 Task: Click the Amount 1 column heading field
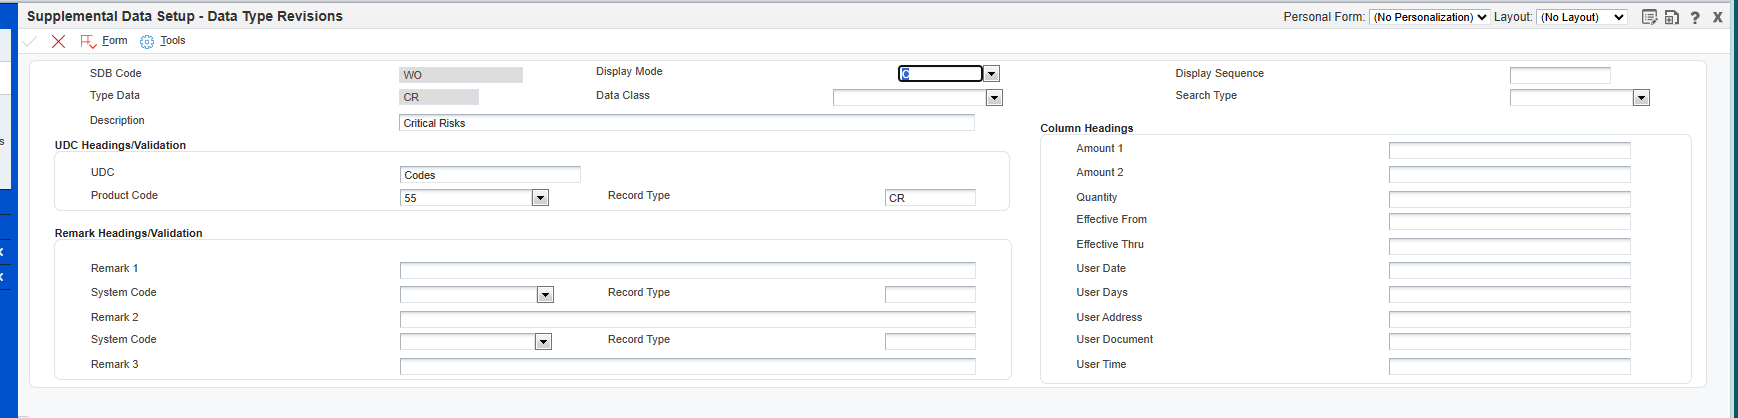1509,150
